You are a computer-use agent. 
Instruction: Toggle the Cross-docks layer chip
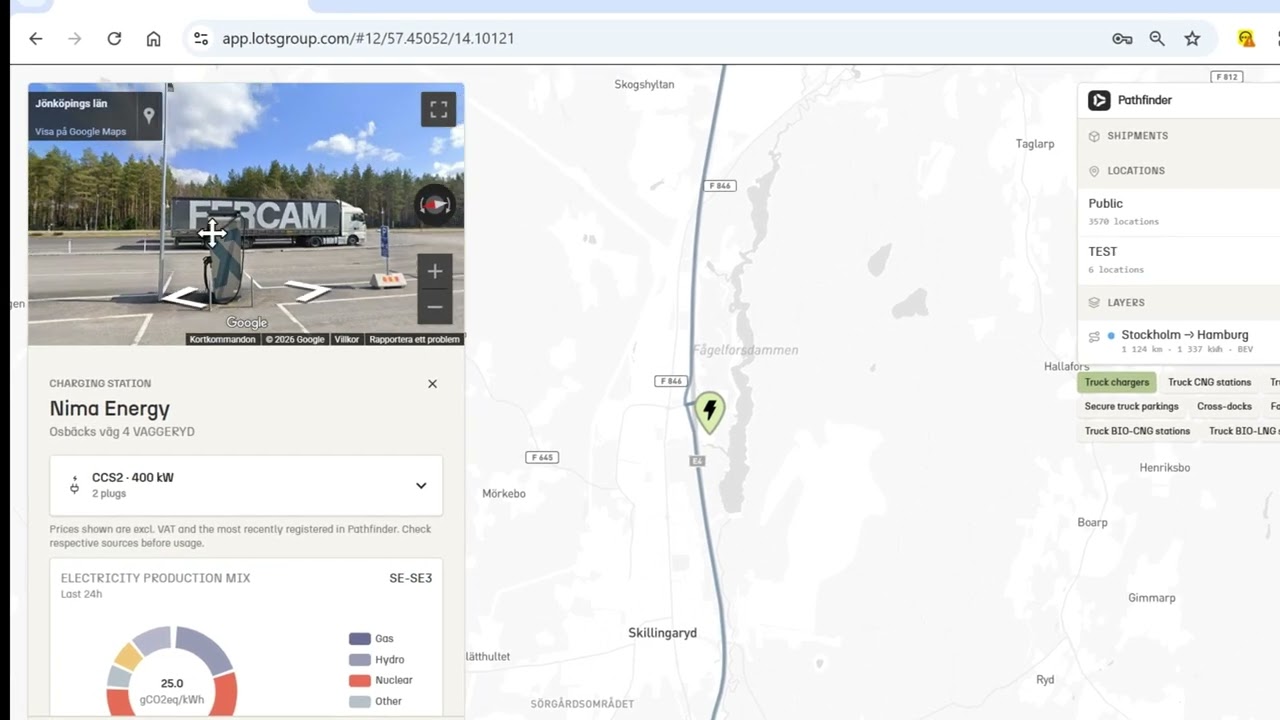(1224, 407)
